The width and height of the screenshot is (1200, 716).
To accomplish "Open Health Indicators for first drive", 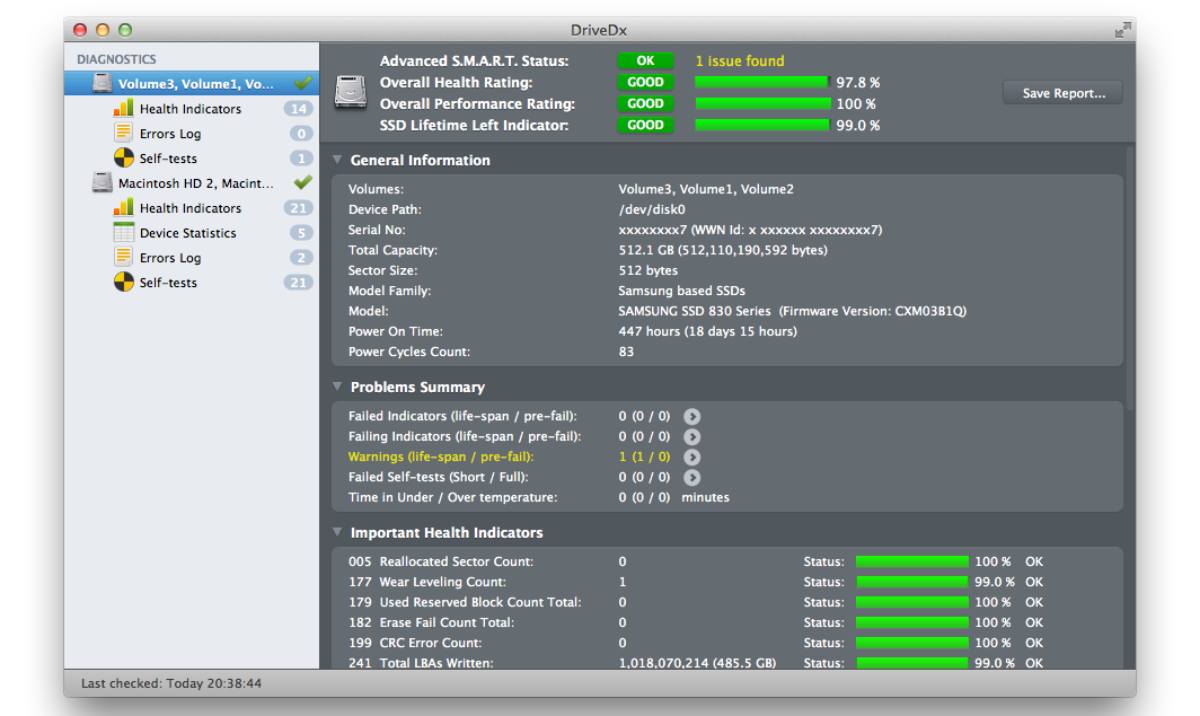I will [x=190, y=109].
